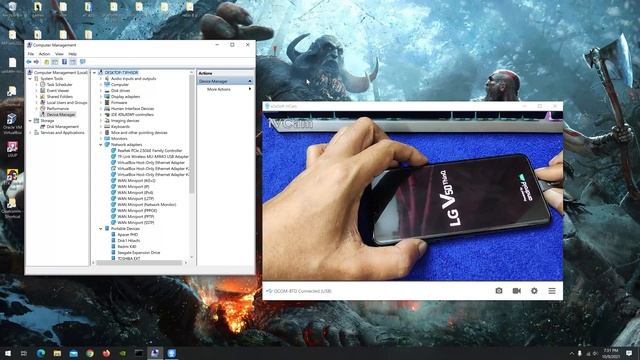Open Google Chrome from the taskbar
Viewport: 640px width, 360px height.
pyautogui.click(x=90, y=353)
